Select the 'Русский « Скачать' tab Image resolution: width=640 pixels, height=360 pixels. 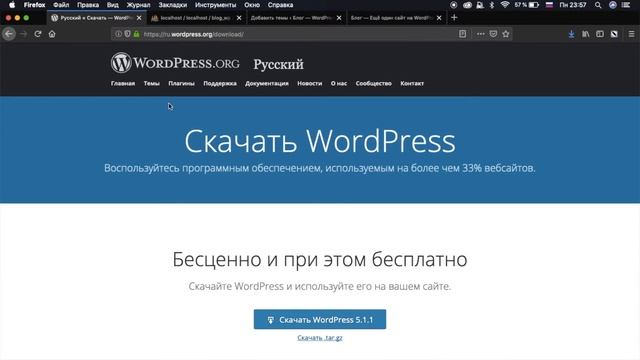pyautogui.click(x=96, y=18)
